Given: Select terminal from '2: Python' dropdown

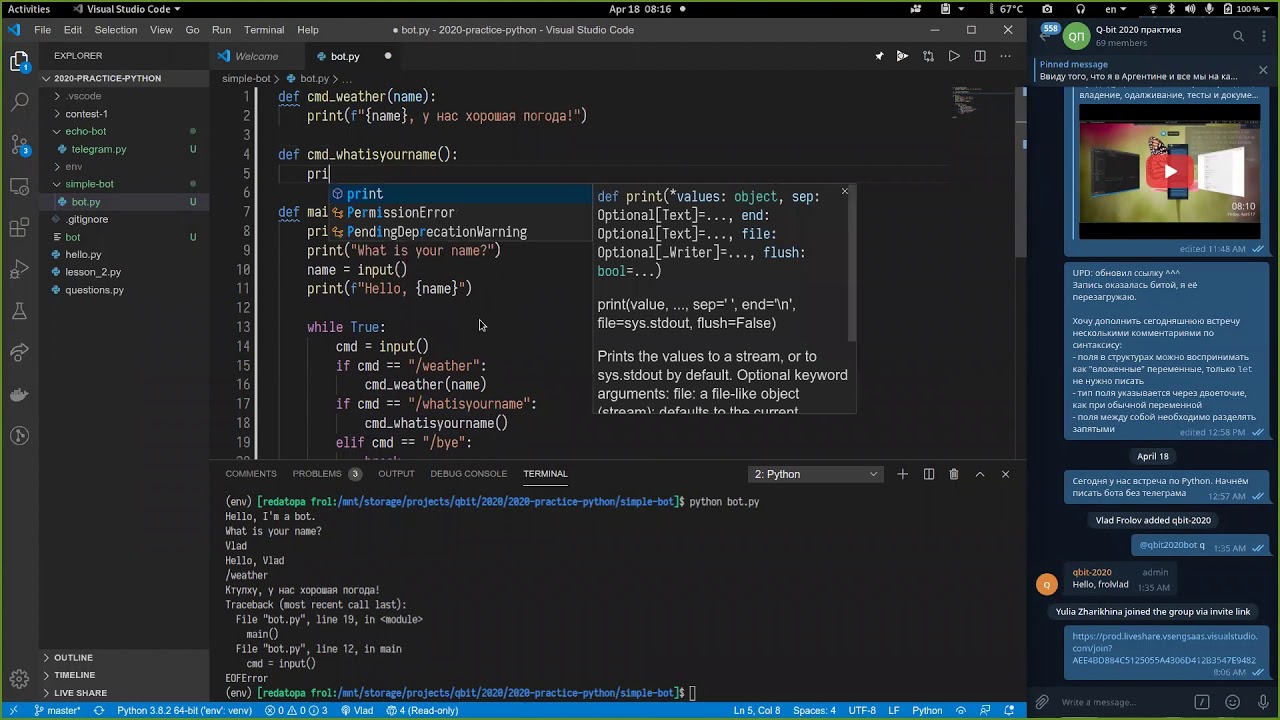Looking at the screenshot, I should pyautogui.click(x=815, y=474).
